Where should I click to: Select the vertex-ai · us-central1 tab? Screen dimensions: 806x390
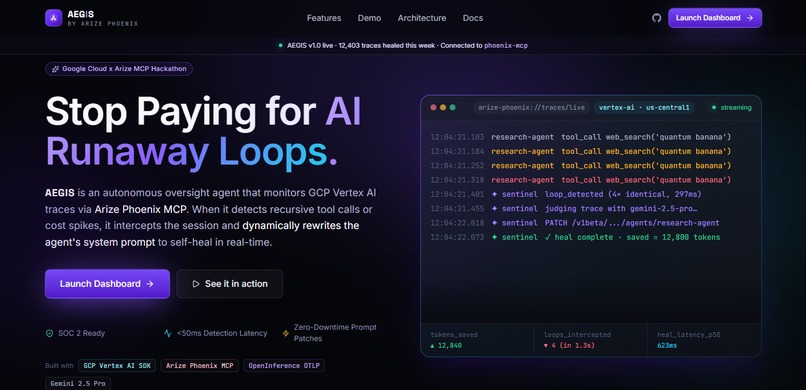pyautogui.click(x=644, y=107)
